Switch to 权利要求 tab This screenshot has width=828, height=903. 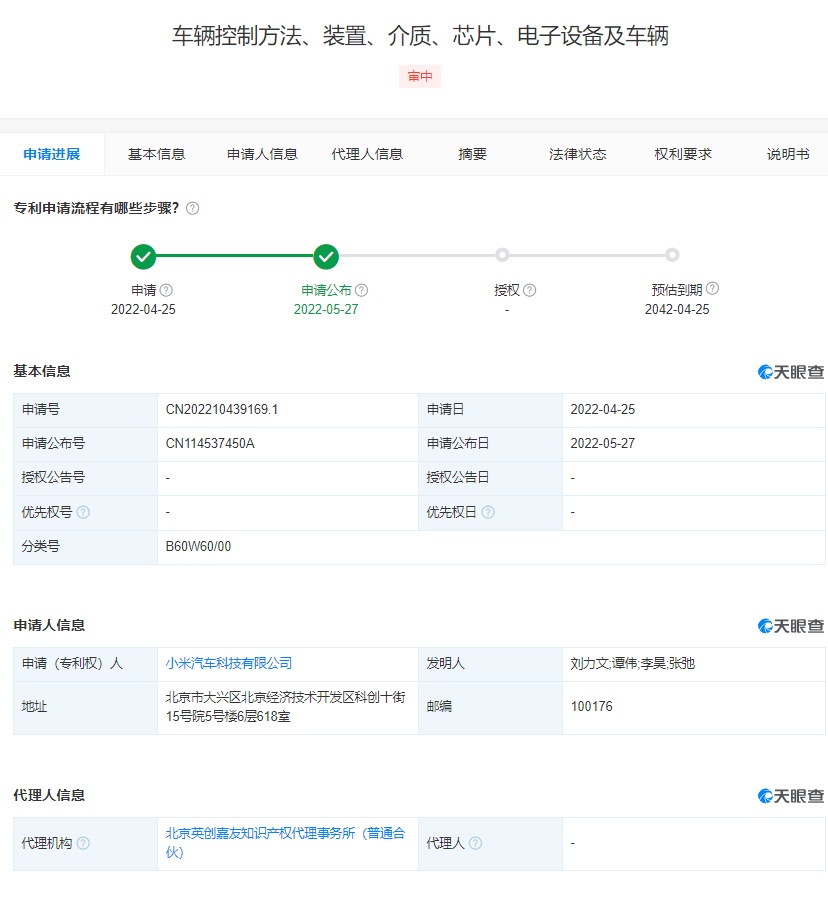(x=683, y=154)
